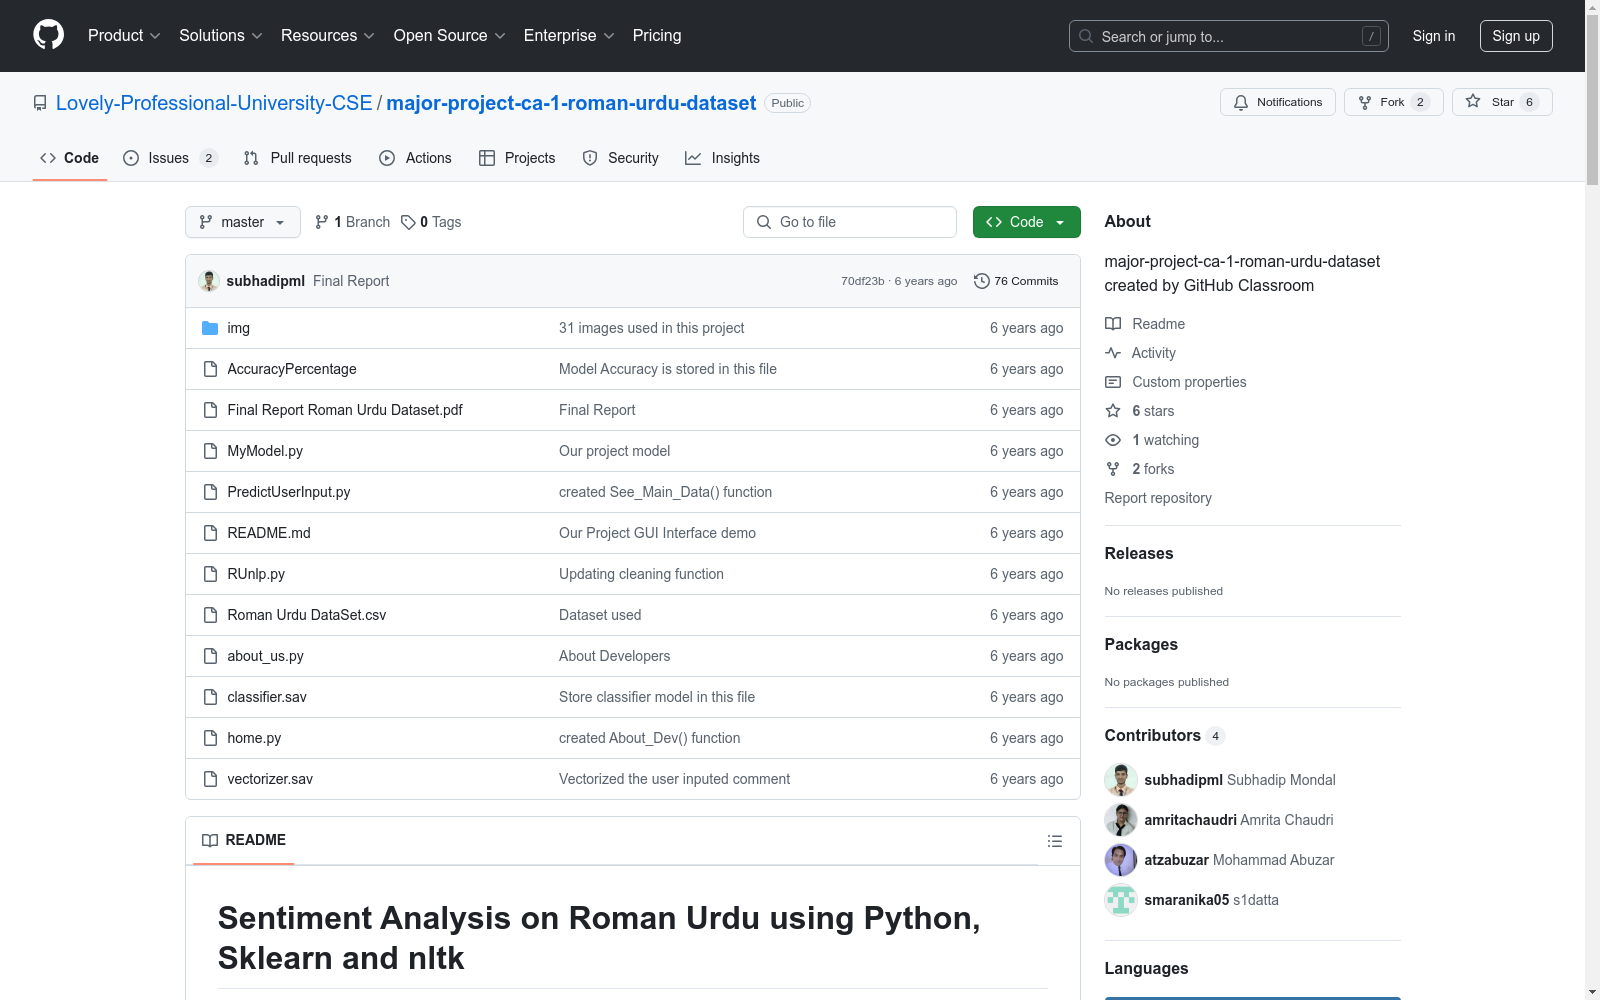Click subhadipml contributor avatar in sidebar

(x=1121, y=780)
